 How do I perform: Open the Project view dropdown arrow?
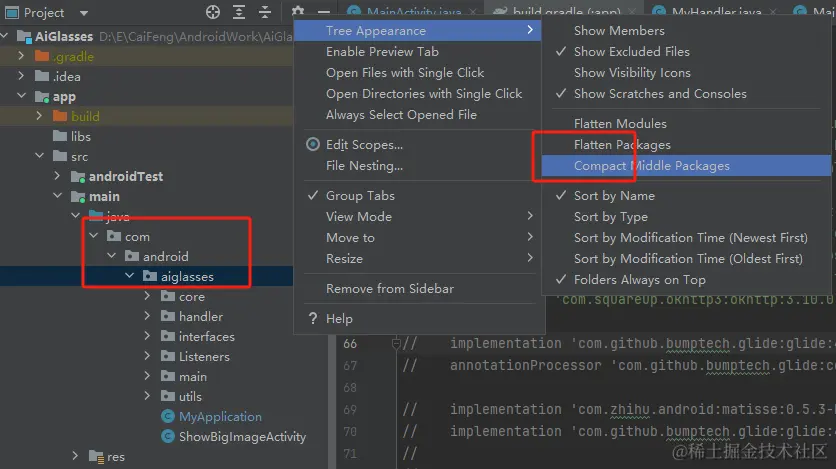coord(84,13)
